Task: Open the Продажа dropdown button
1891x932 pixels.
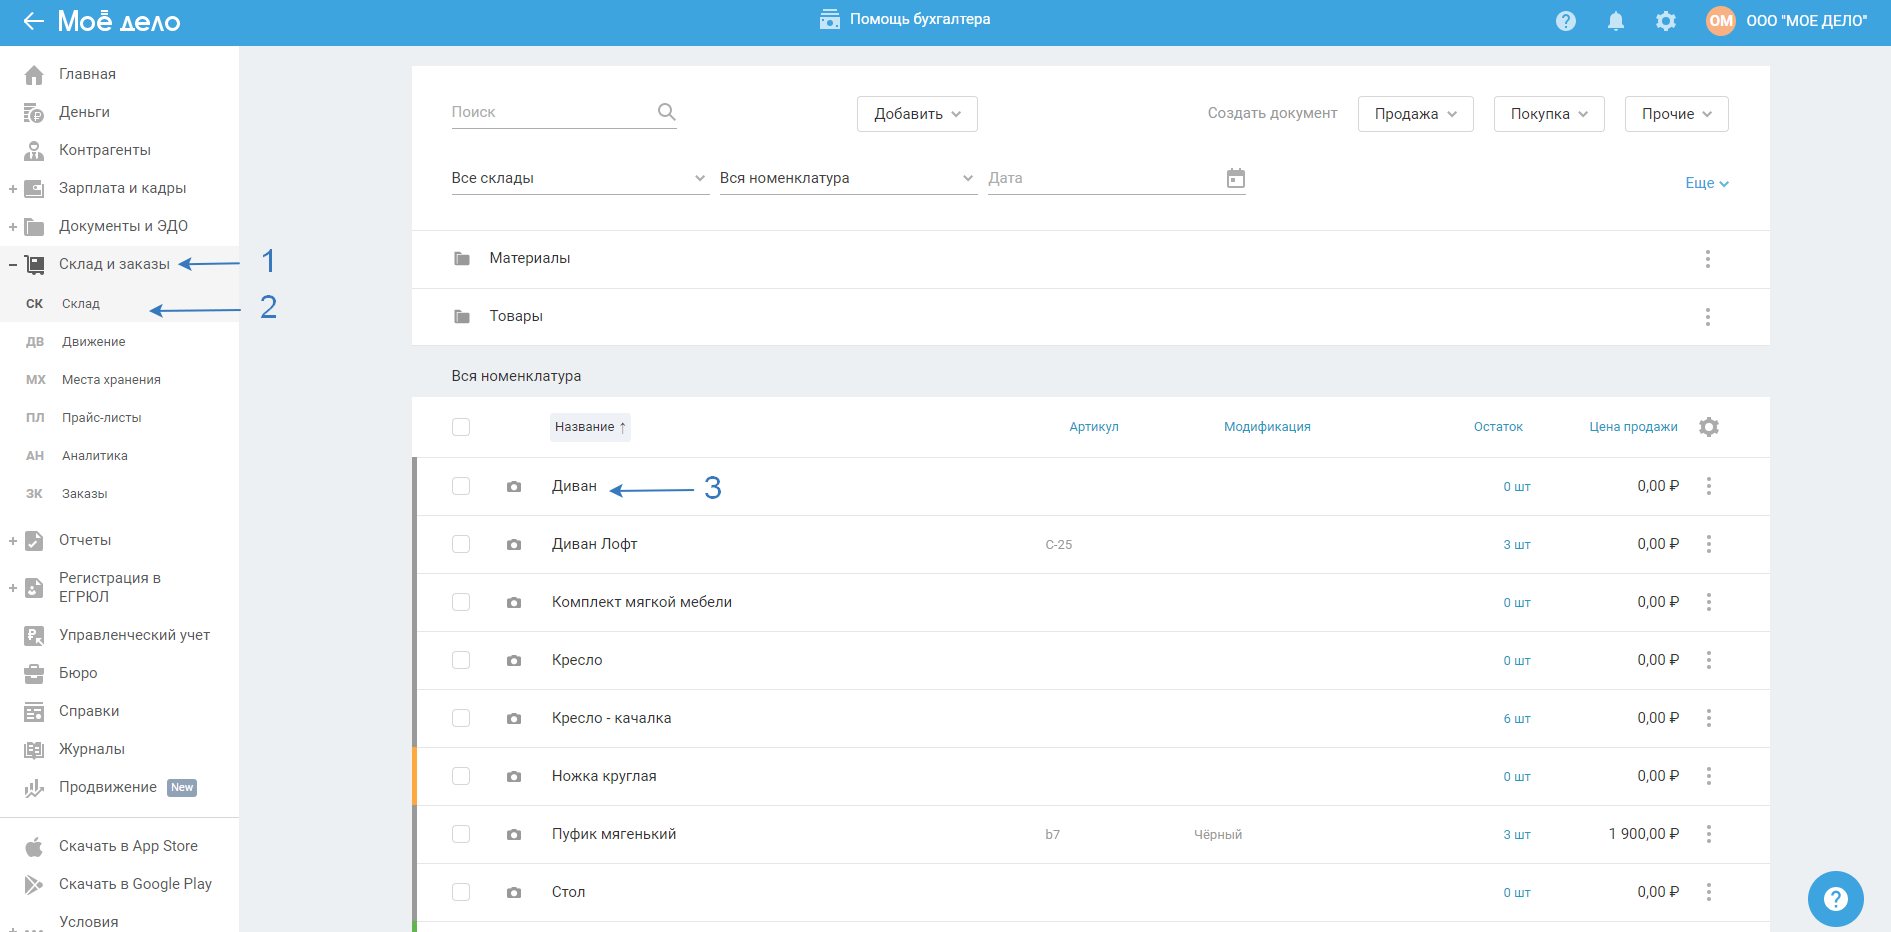Action: [1414, 114]
